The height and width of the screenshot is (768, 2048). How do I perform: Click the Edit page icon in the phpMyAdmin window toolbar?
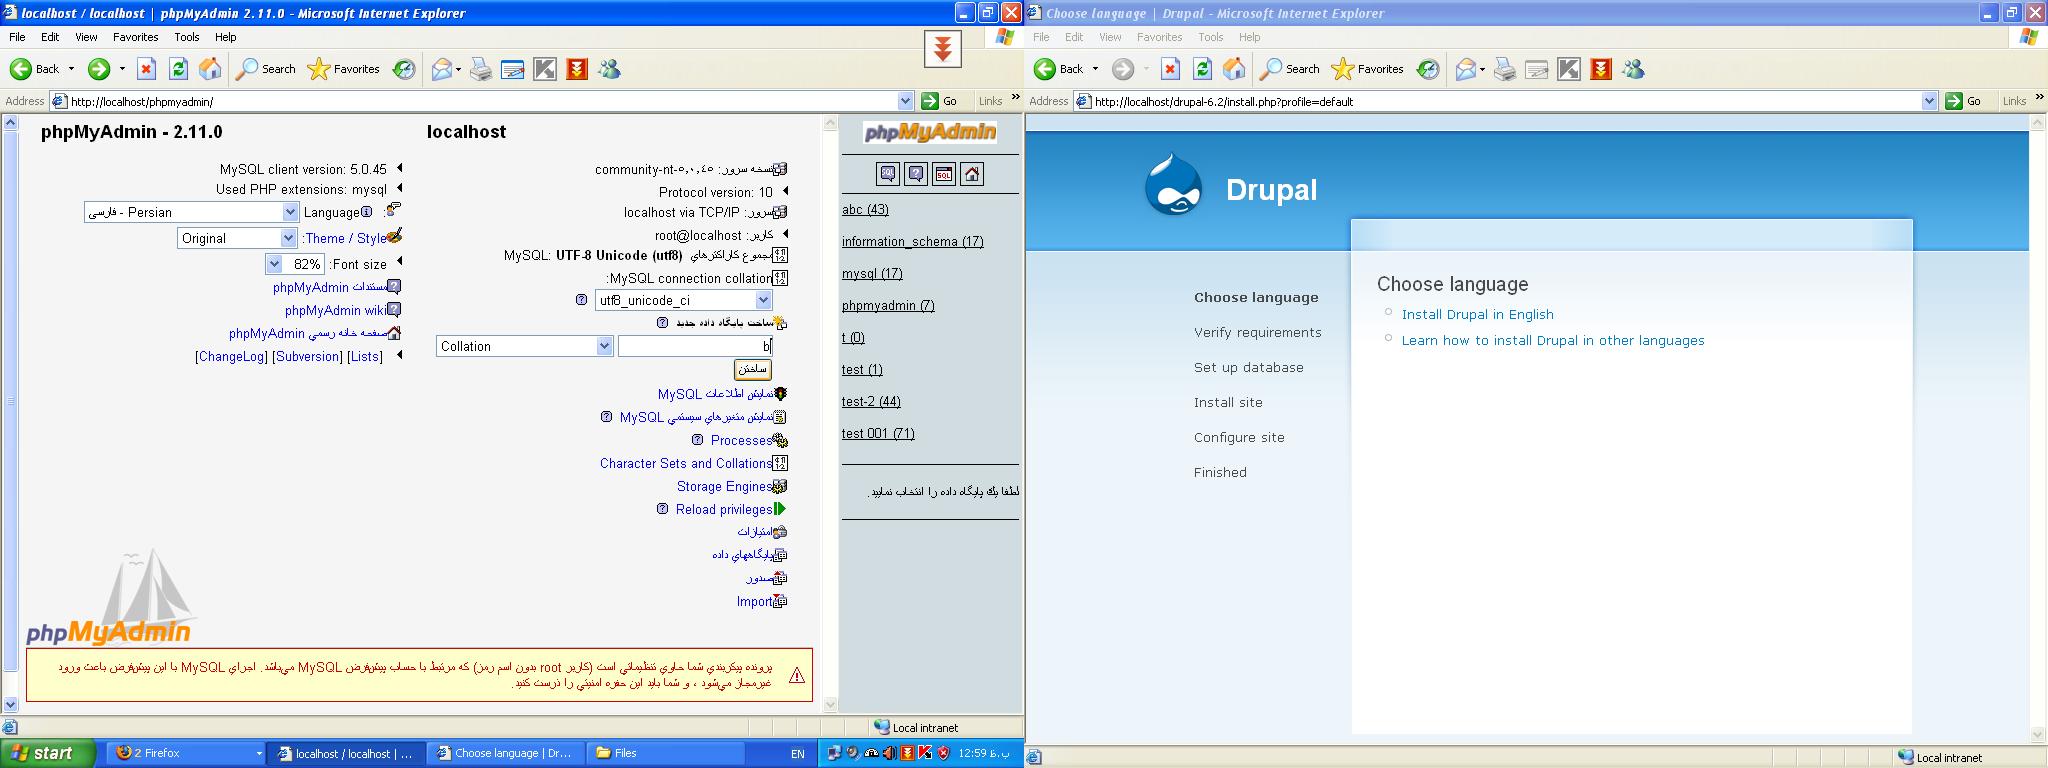point(513,69)
